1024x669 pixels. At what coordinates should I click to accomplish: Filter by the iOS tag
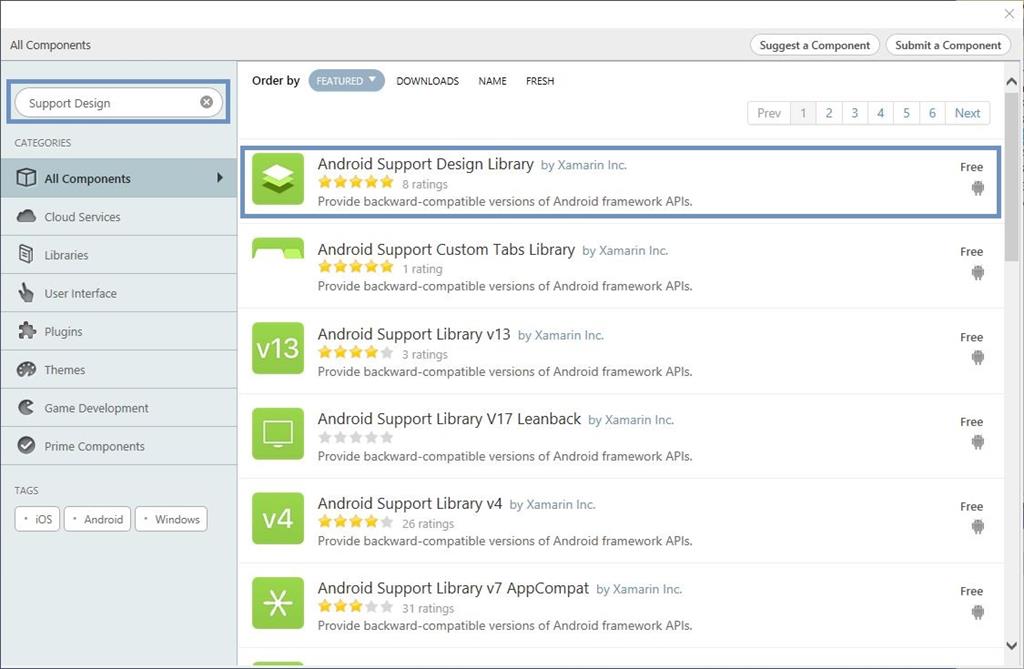point(37,519)
